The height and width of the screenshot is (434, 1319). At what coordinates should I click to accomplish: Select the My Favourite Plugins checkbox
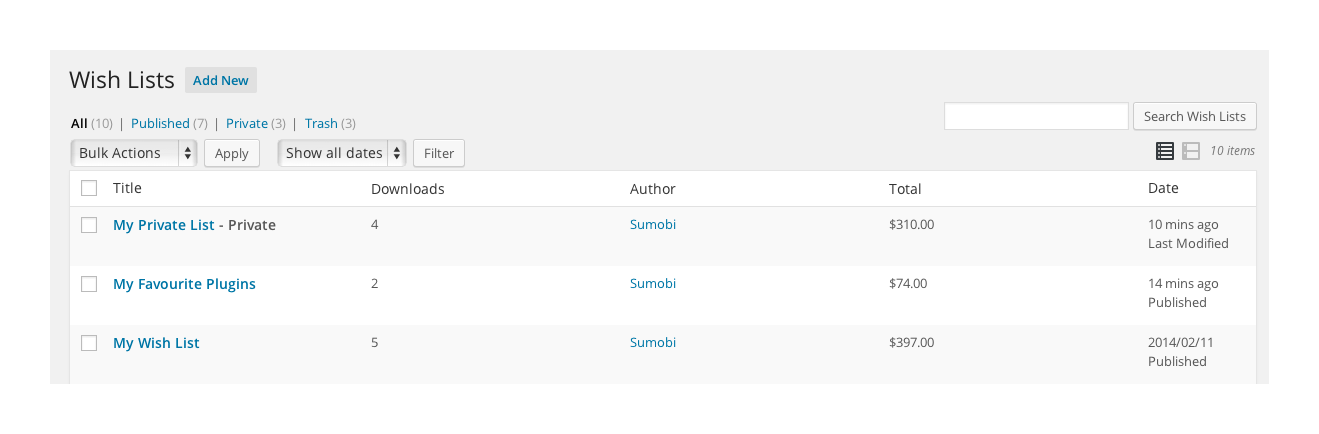(89, 284)
